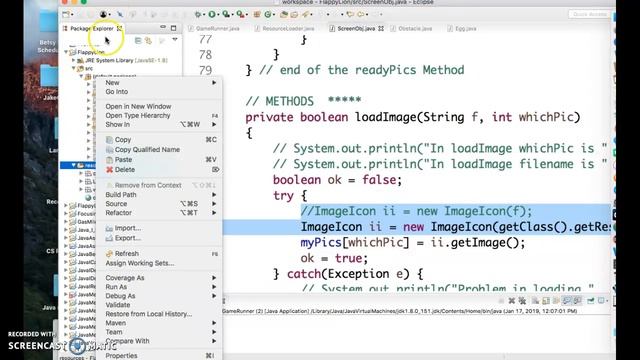640x360 pixels.
Task: Choose Delete from context menu
Action: (160, 169)
